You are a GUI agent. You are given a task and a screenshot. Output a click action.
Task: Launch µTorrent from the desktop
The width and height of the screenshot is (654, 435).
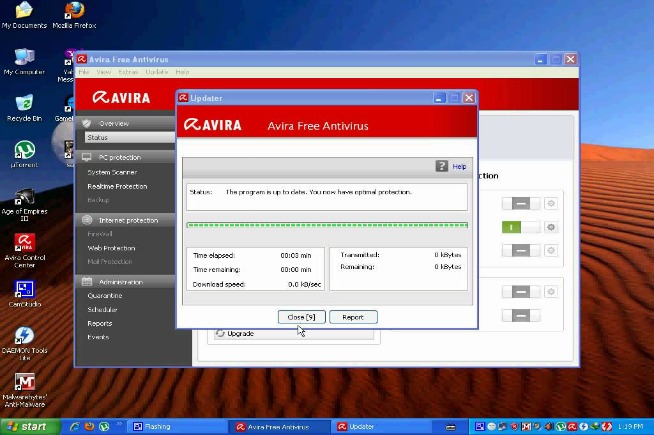[x=24, y=154]
